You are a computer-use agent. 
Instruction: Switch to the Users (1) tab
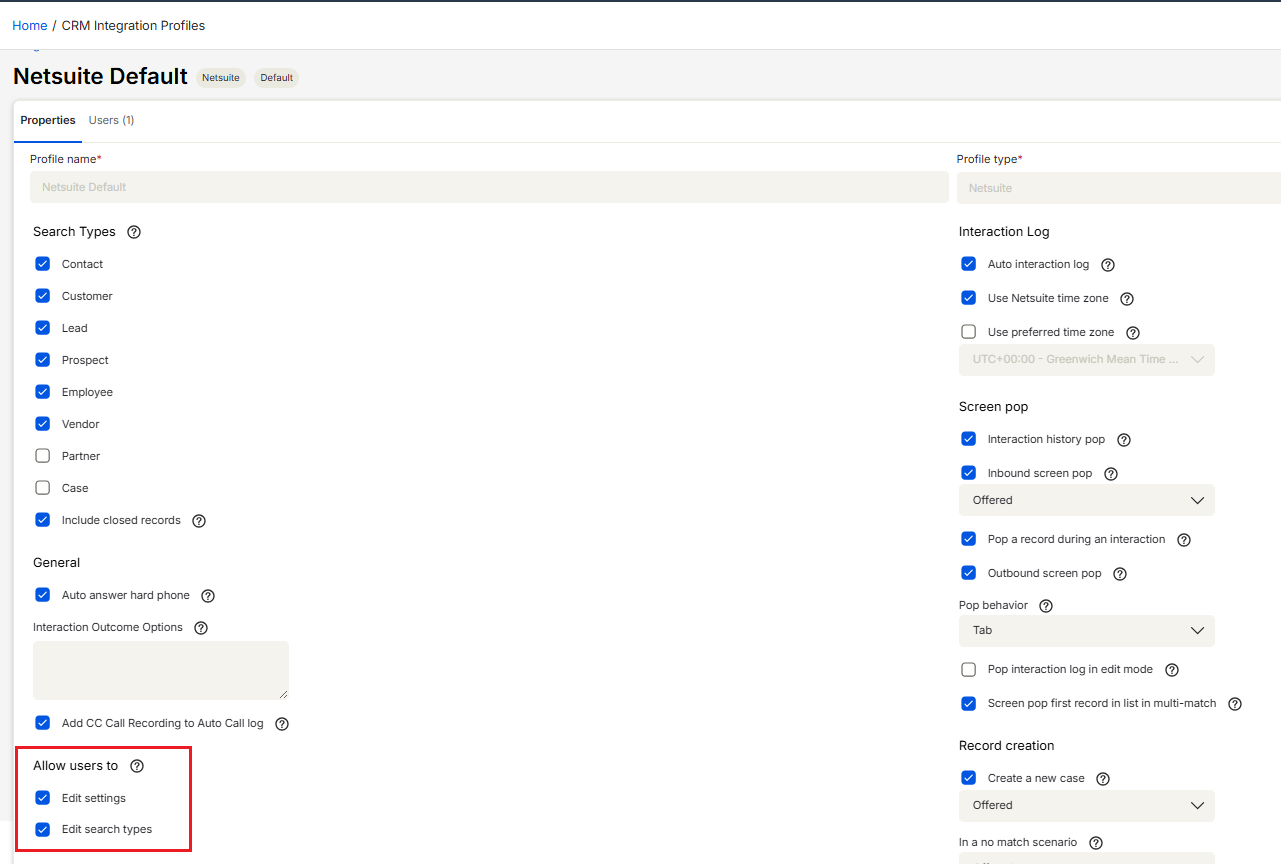(111, 120)
